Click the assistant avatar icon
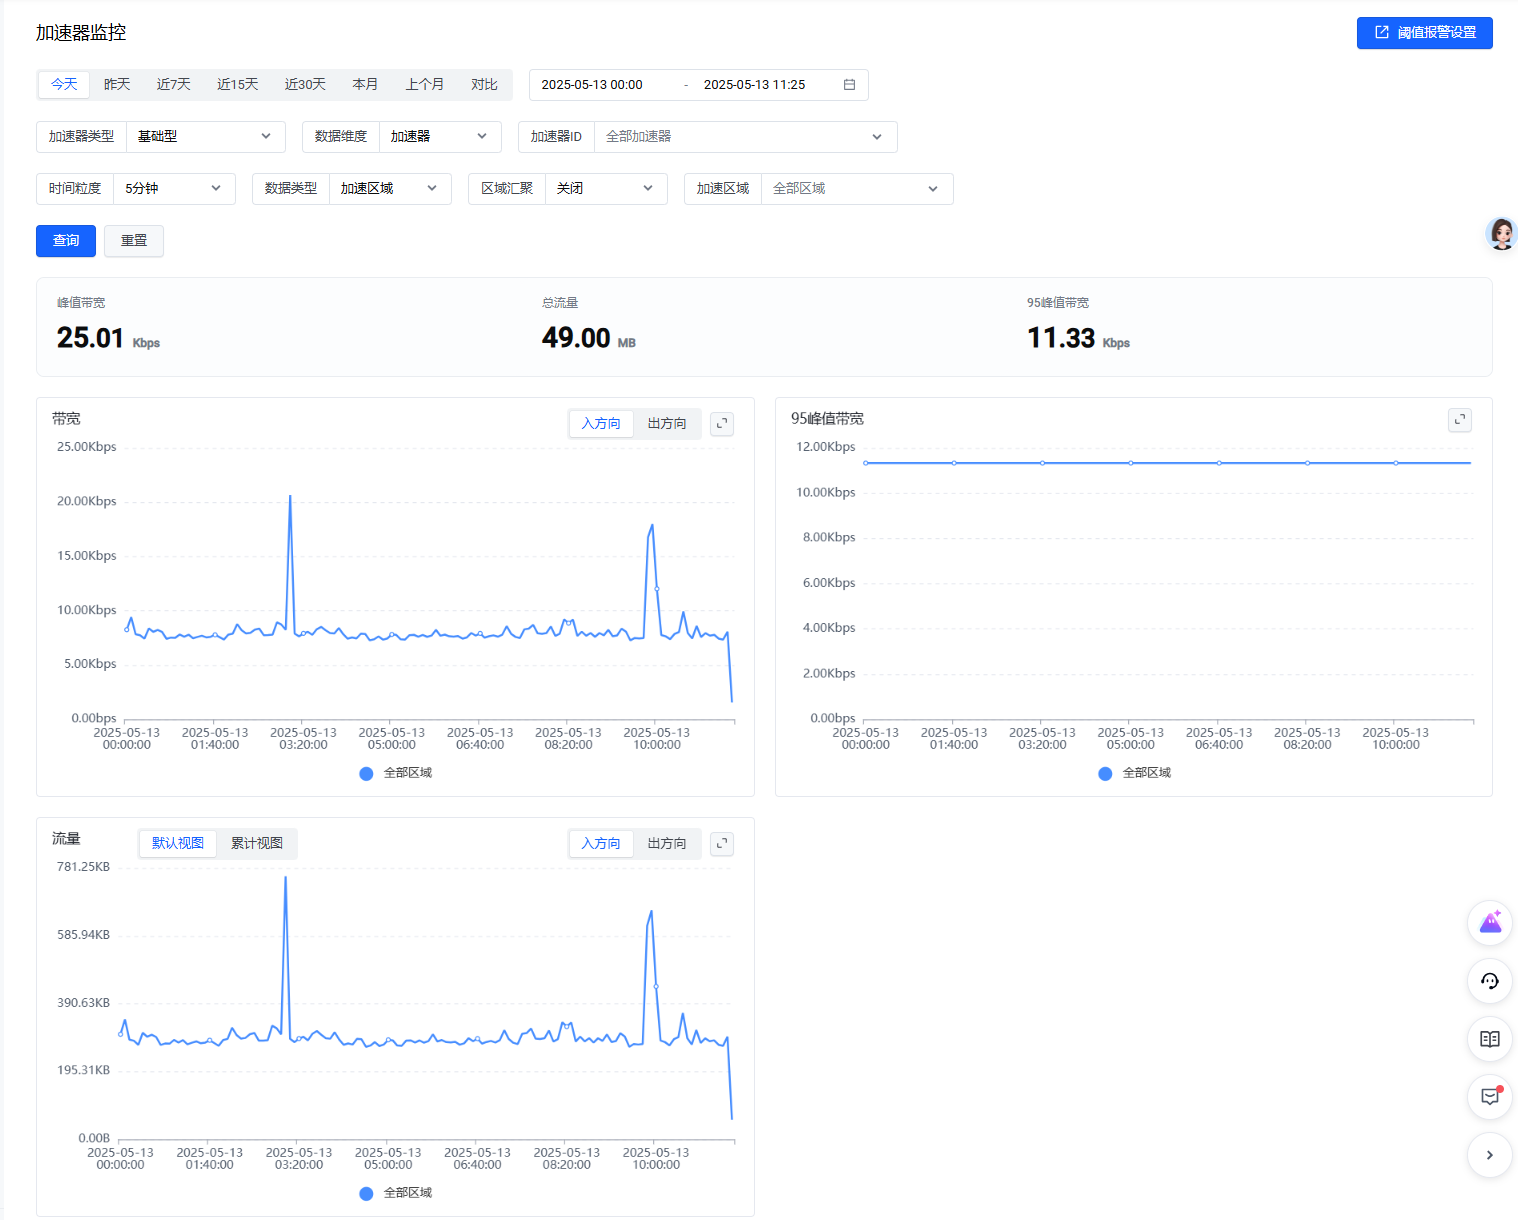Image resolution: width=1518 pixels, height=1220 pixels. coord(1500,234)
